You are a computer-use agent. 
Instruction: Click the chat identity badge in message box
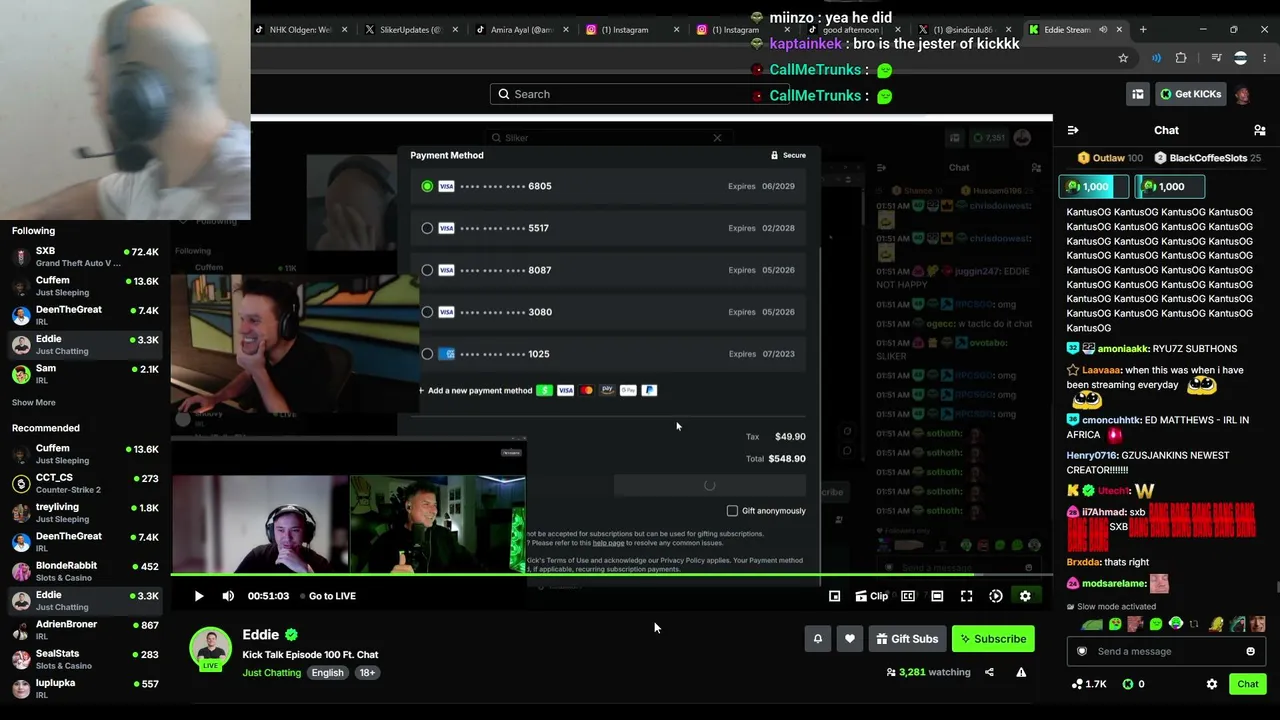pos(1081,651)
